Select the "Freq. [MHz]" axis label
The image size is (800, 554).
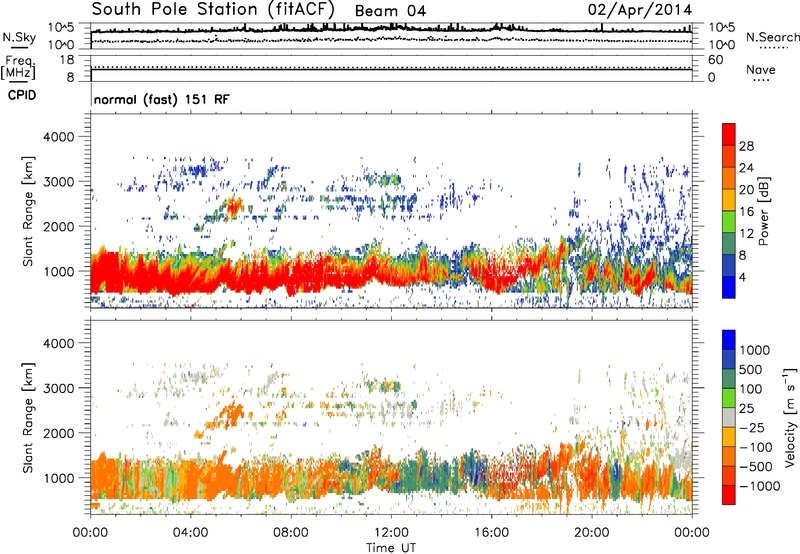click(18, 68)
